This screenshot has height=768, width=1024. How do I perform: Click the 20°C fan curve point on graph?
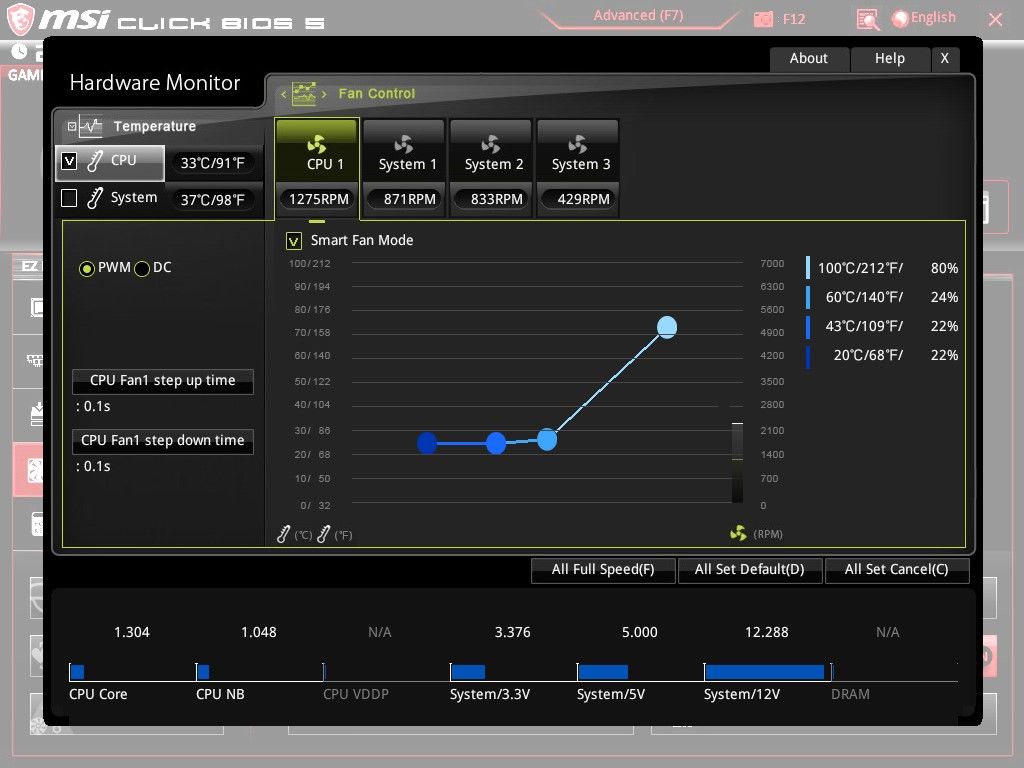[x=427, y=443]
